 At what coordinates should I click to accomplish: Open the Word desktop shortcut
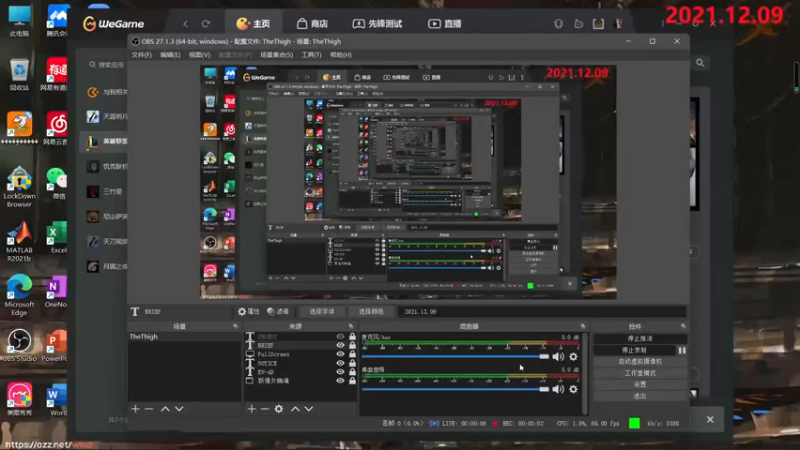click(x=57, y=401)
